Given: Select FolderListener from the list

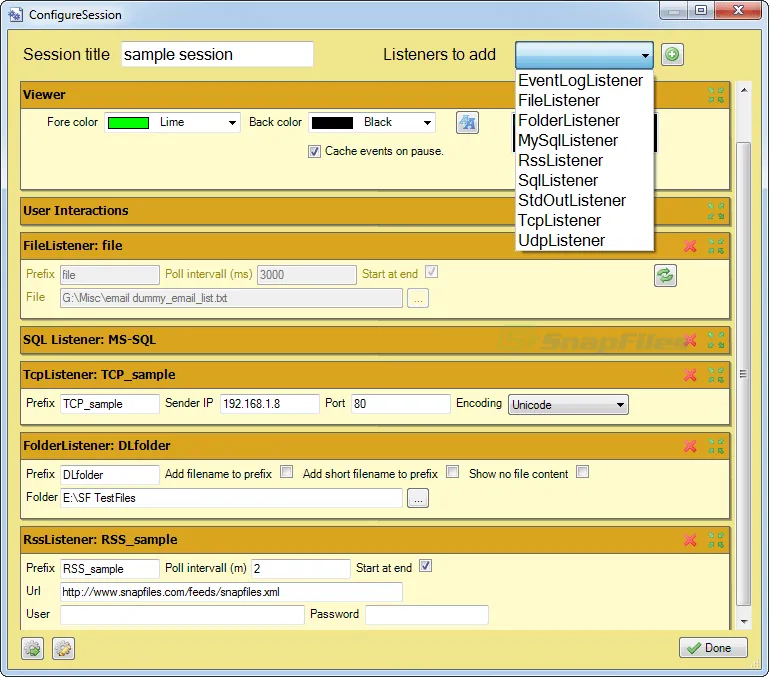Looking at the screenshot, I should [584, 121].
